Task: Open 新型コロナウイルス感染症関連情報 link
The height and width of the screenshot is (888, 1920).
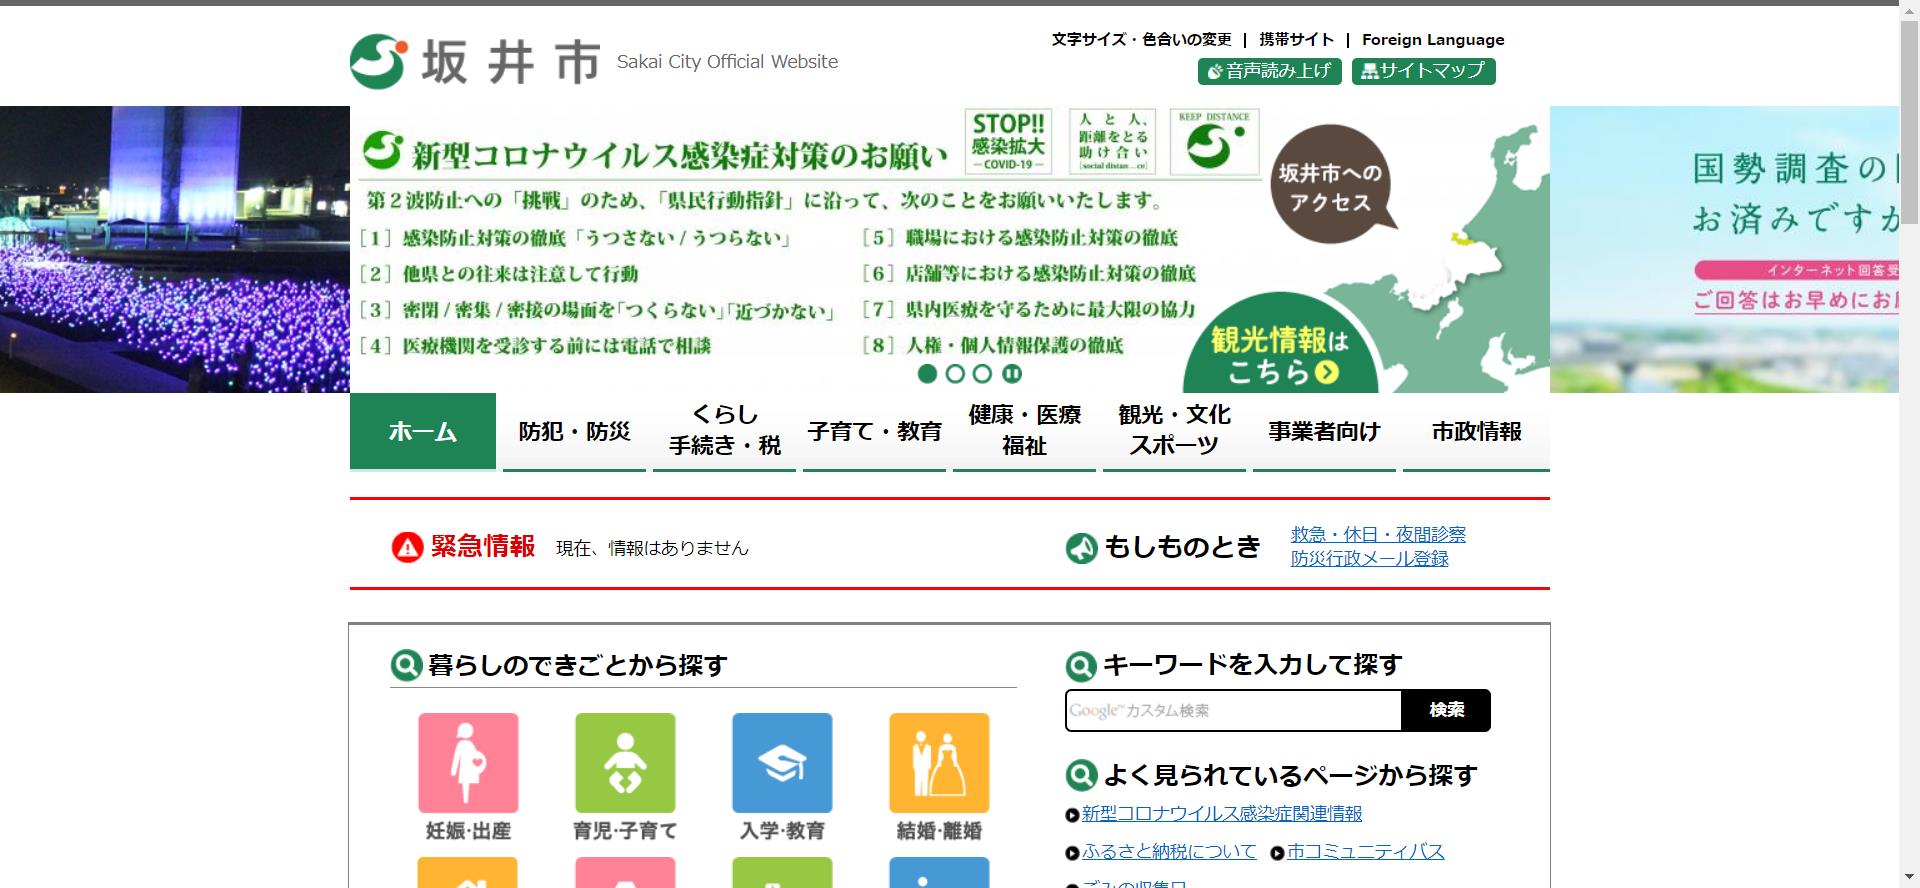Action: (x=1222, y=814)
